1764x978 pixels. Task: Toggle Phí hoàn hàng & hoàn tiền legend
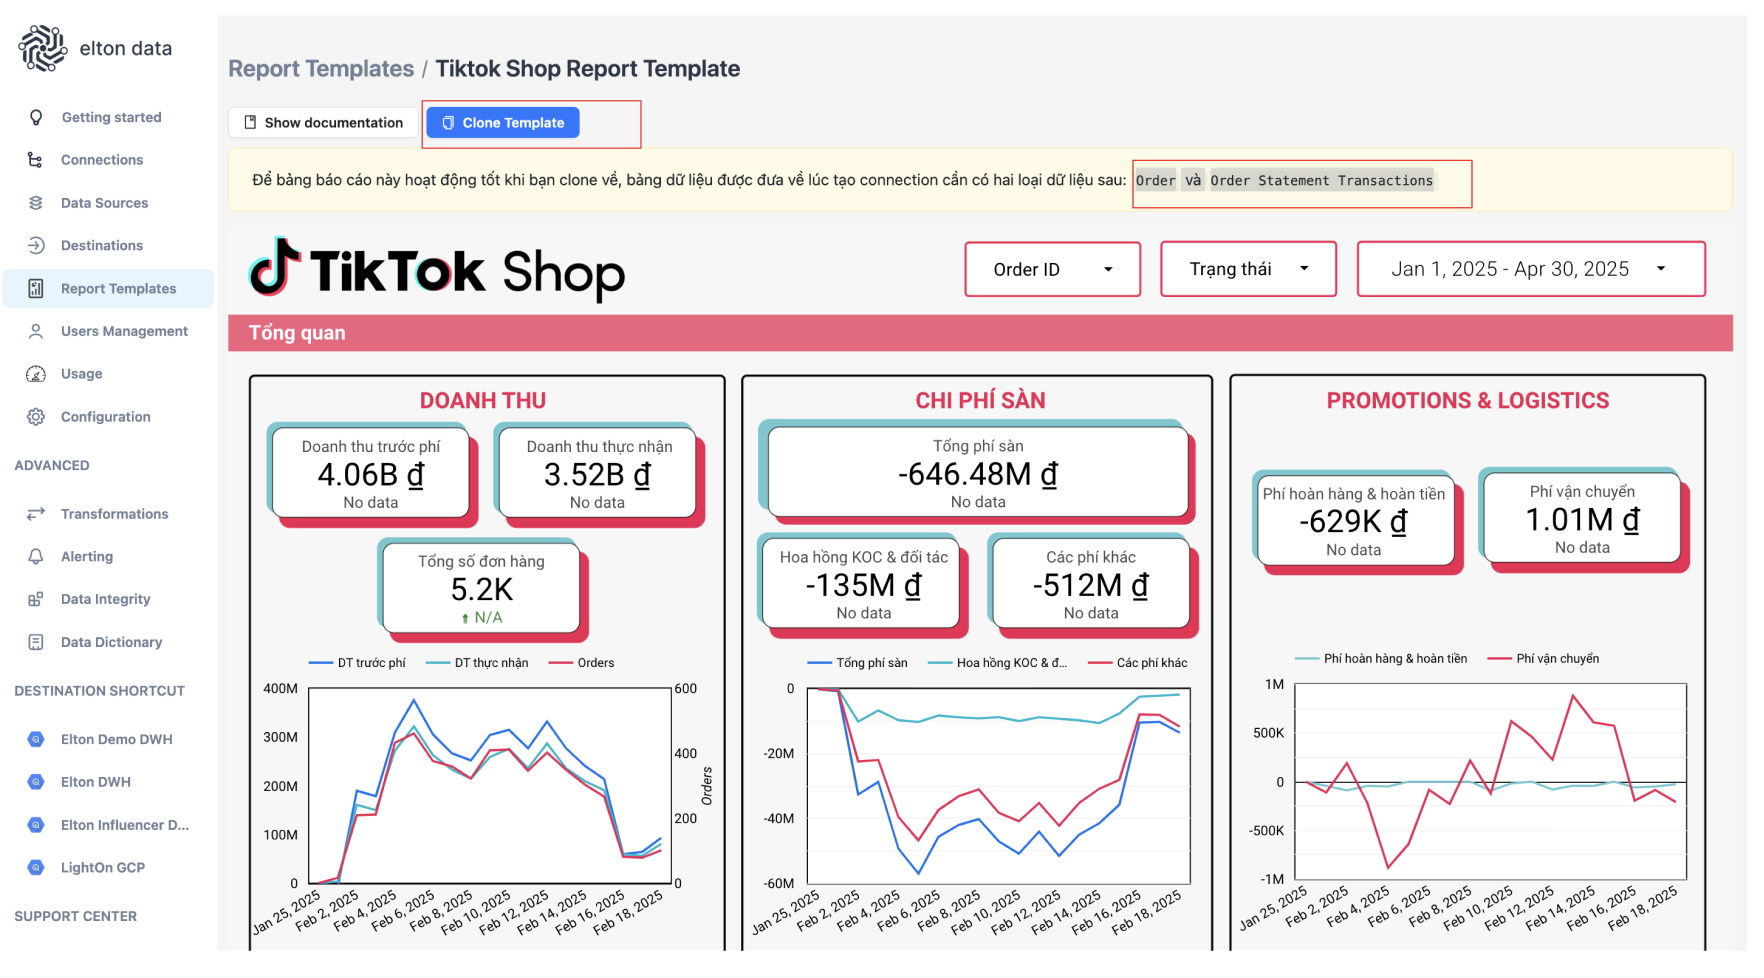(x=1381, y=659)
